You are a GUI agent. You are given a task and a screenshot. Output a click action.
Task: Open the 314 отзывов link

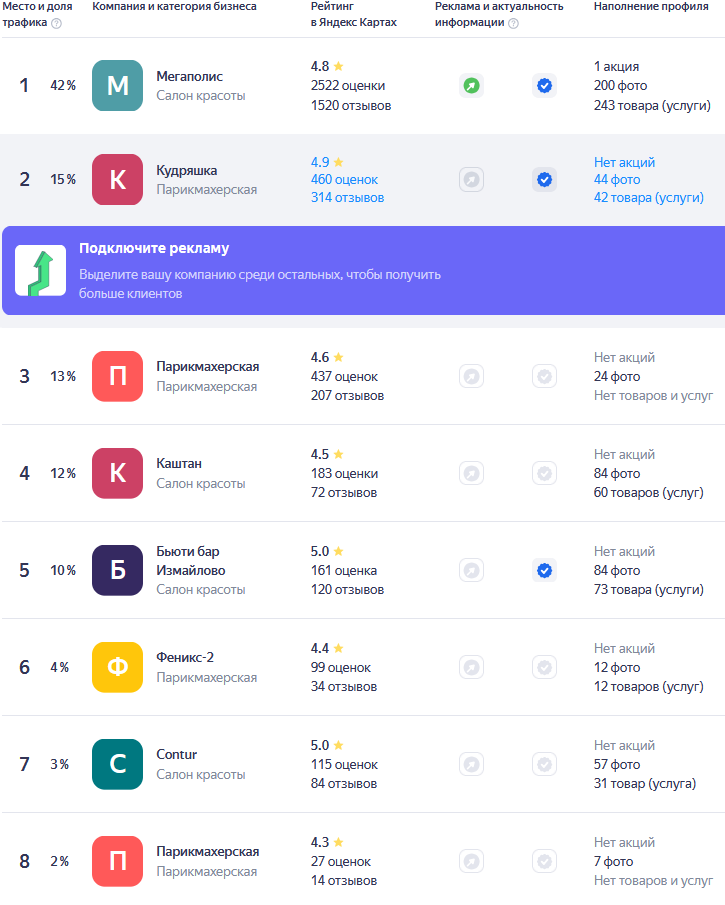click(x=347, y=197)
